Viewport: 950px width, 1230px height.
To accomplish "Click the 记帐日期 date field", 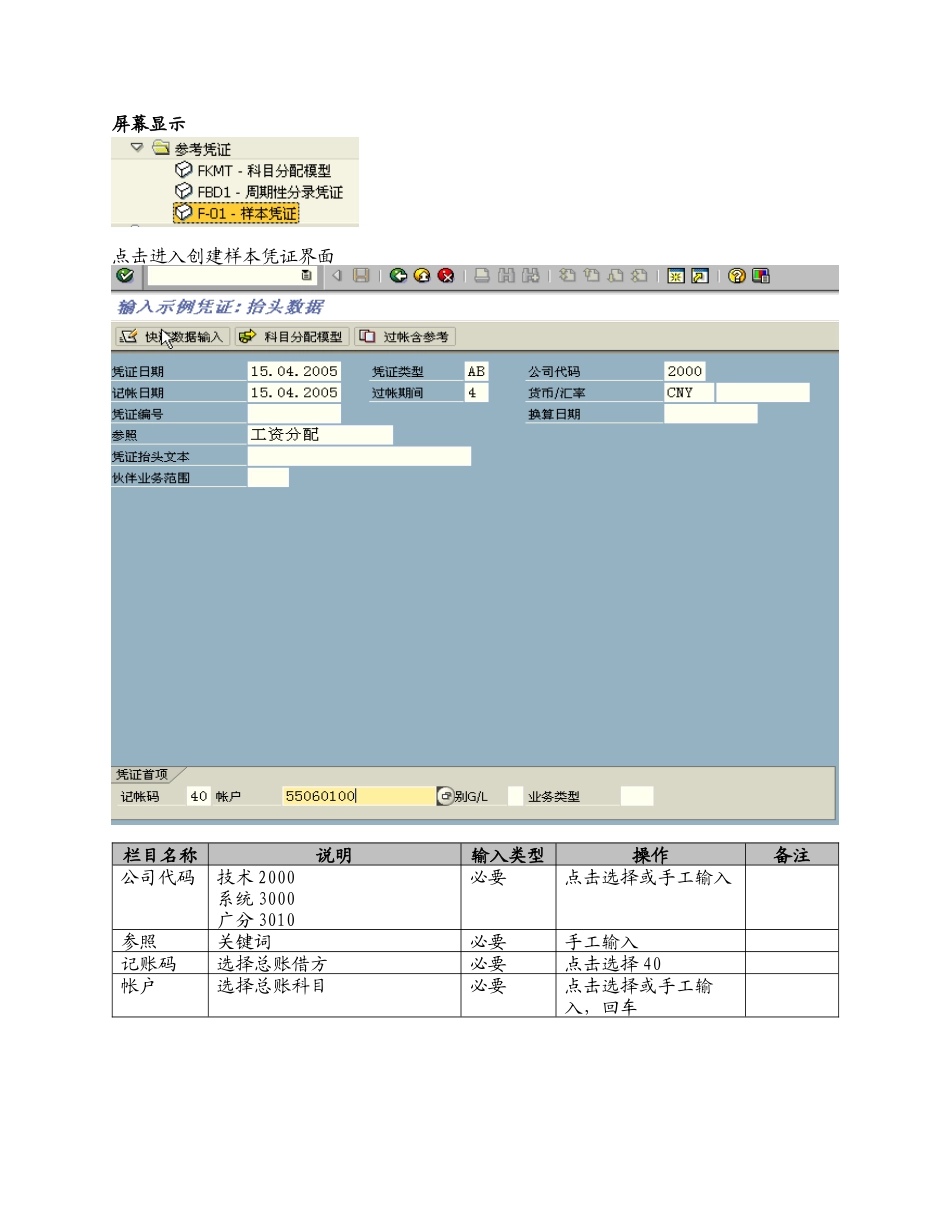I will (x=294, y=393).
